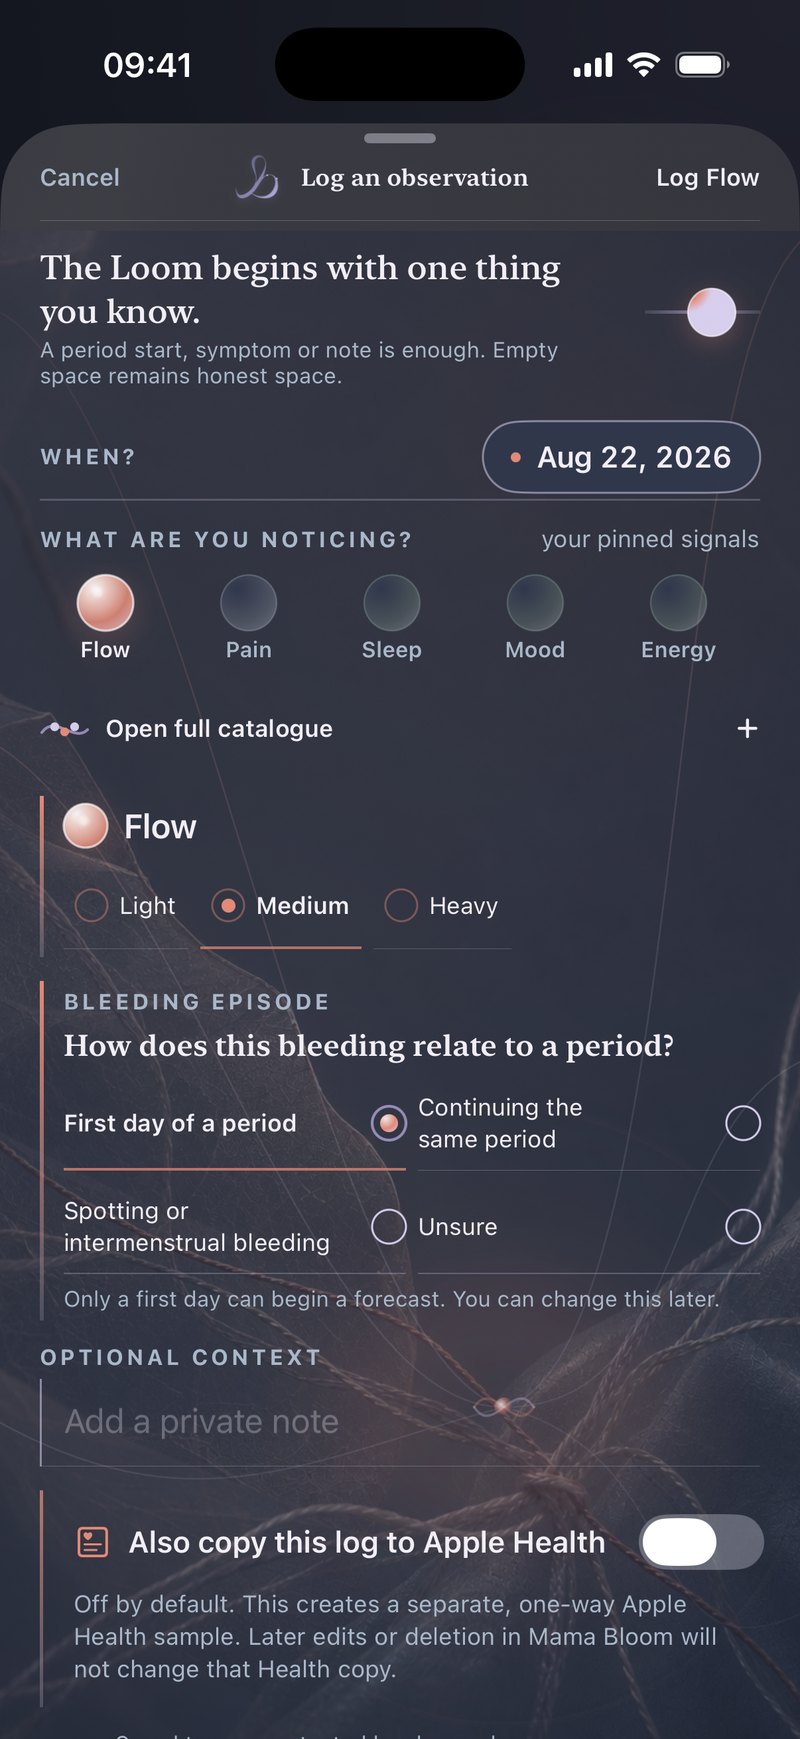Screen dimensions: 800x1739
Task: Focus the Add a private note field
Action: click(400, 1422)
